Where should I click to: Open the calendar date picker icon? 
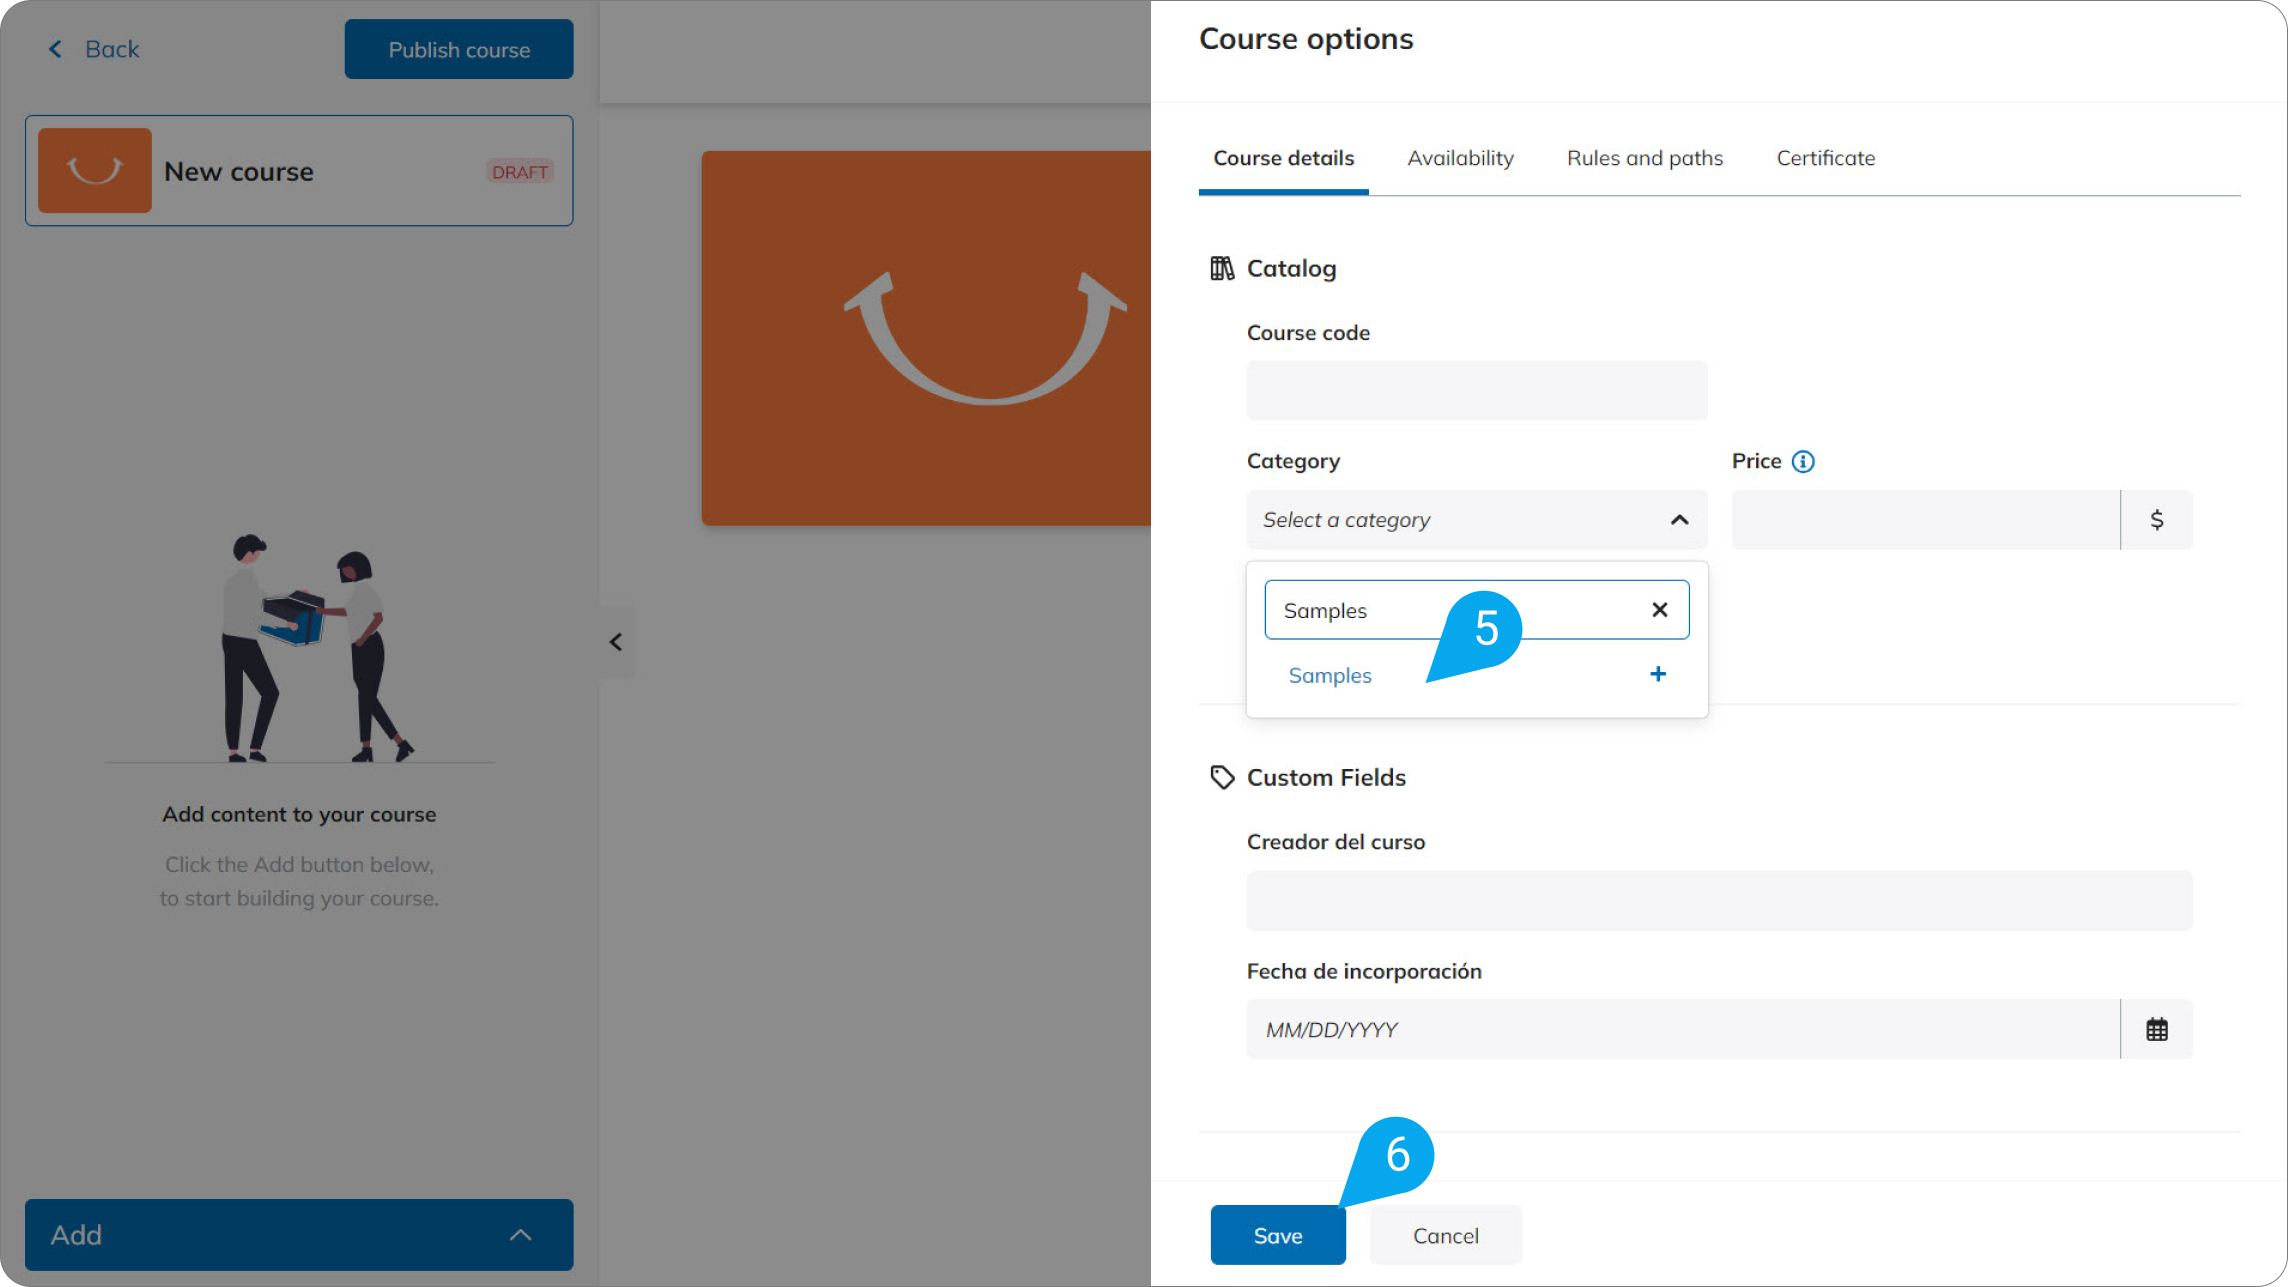click(2156, 1029)
